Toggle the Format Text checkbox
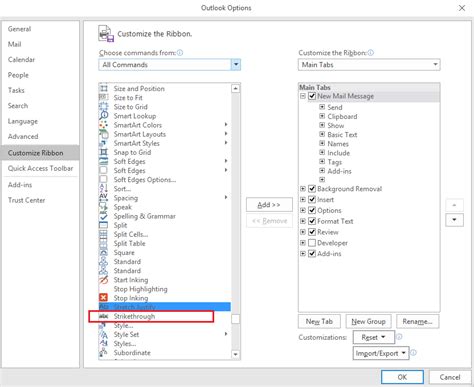474x387 pixels. click(x=312, y=221)
